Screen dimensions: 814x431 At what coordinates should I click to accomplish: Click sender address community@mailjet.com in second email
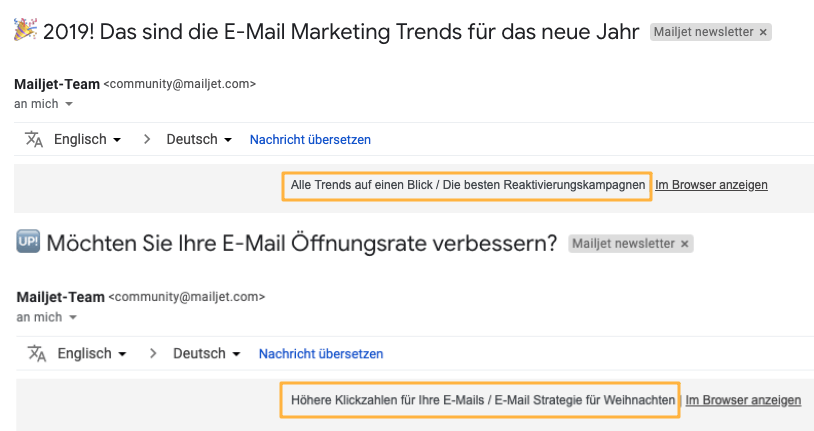tap(186, 297)
